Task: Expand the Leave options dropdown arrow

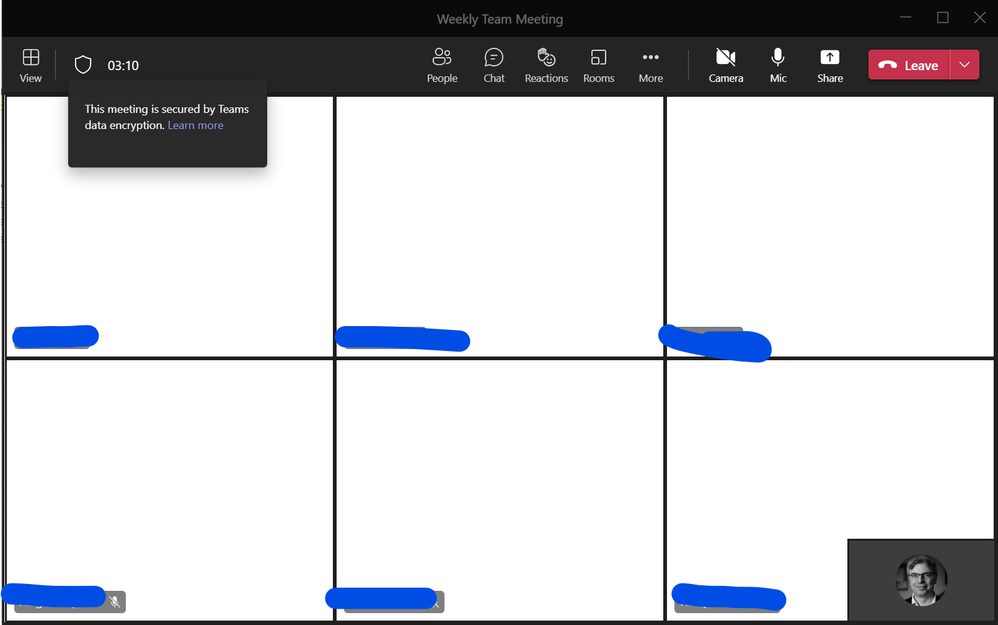Action: 964,65
